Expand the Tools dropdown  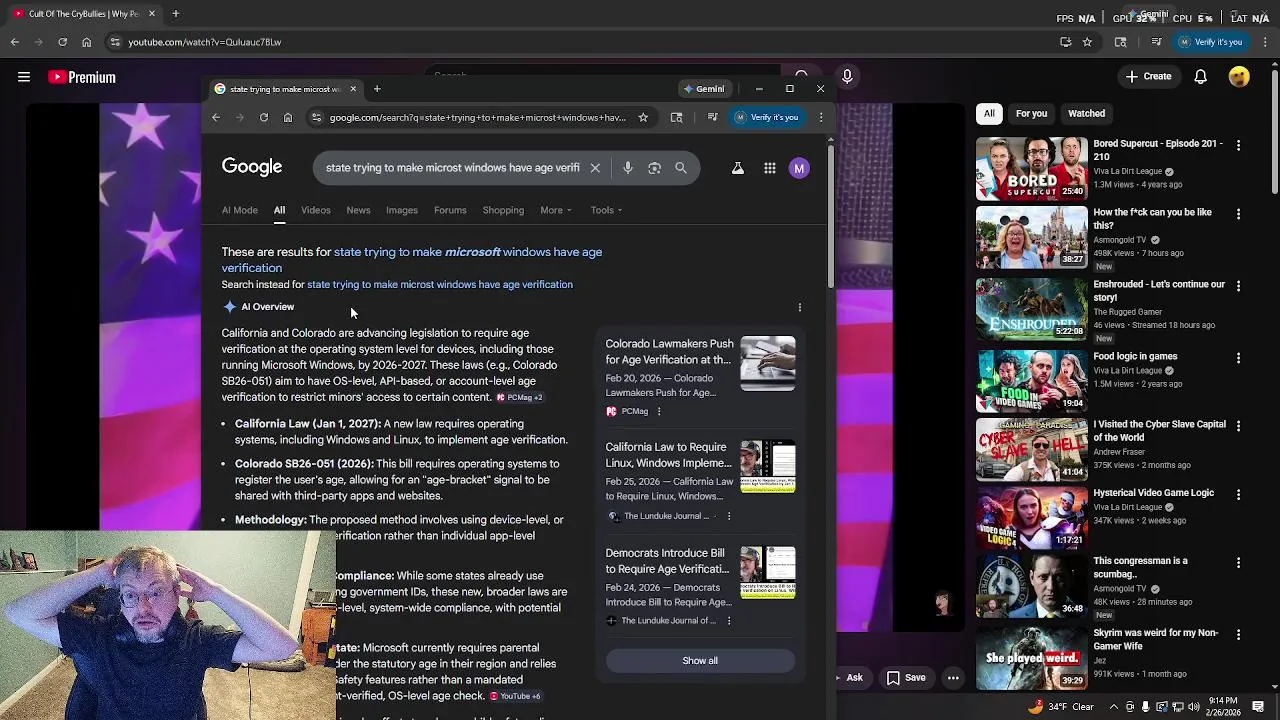606,210
